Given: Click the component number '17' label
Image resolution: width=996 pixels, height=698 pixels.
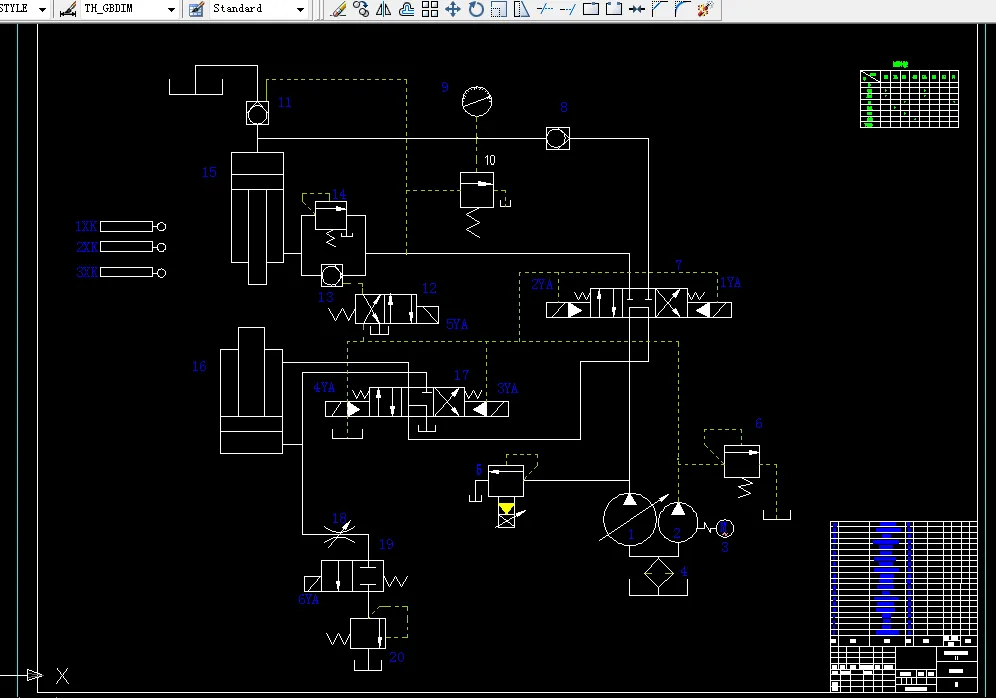Looking at the screenshot, I should [462, 375].
